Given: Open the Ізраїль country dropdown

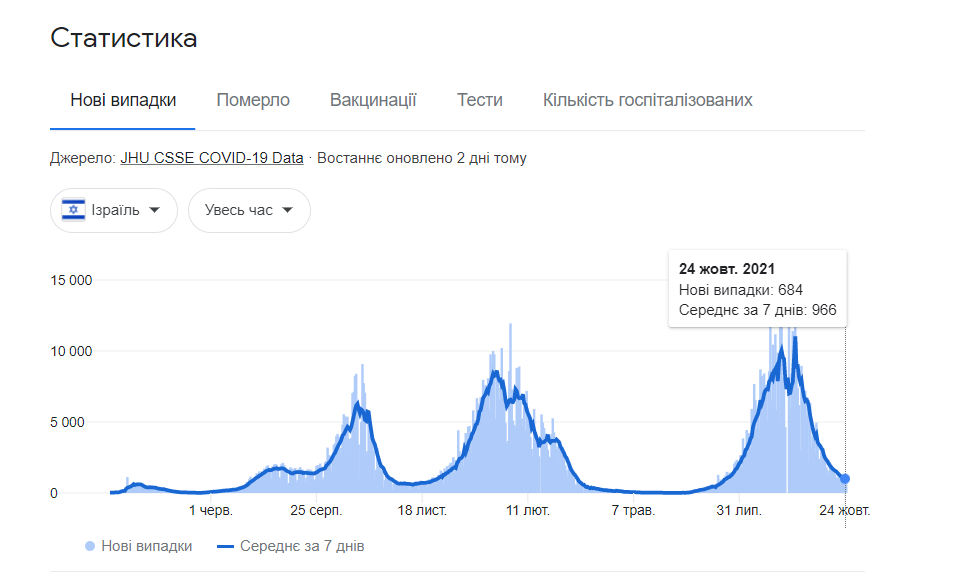Looking at the screenshot, I should [113, 210].
